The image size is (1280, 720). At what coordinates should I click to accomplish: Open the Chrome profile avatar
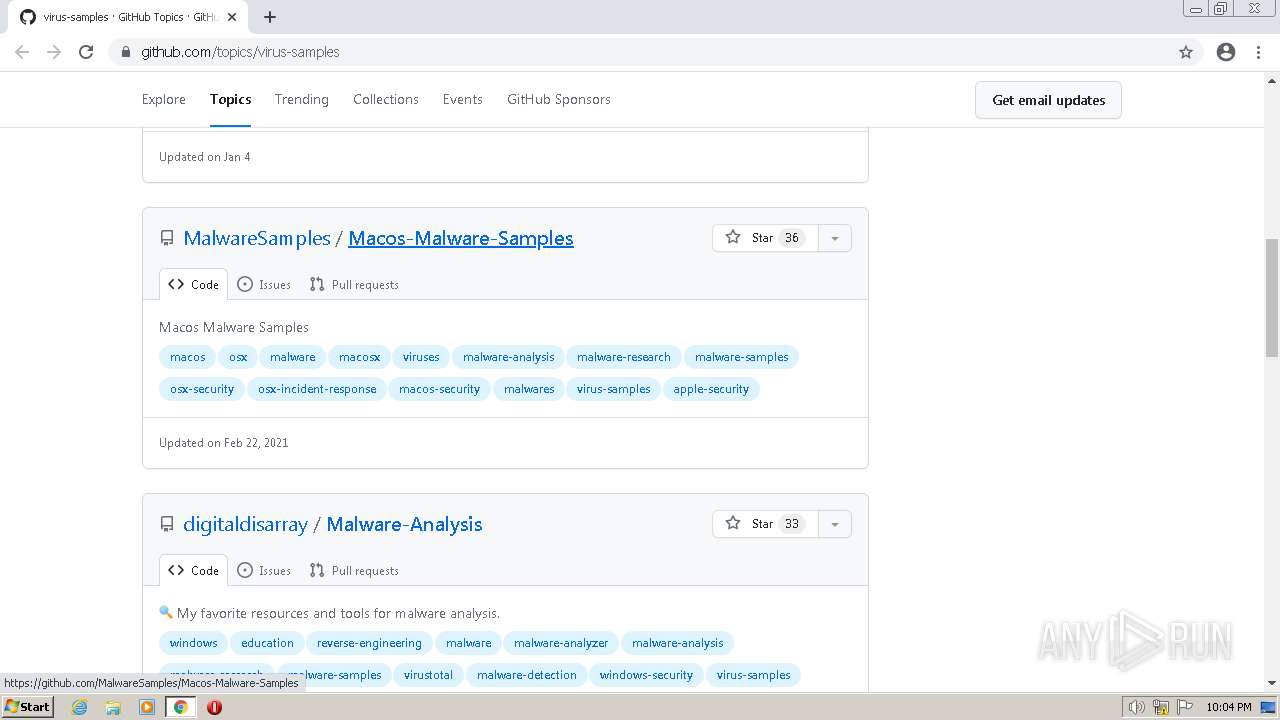(x=1226, y=52)
